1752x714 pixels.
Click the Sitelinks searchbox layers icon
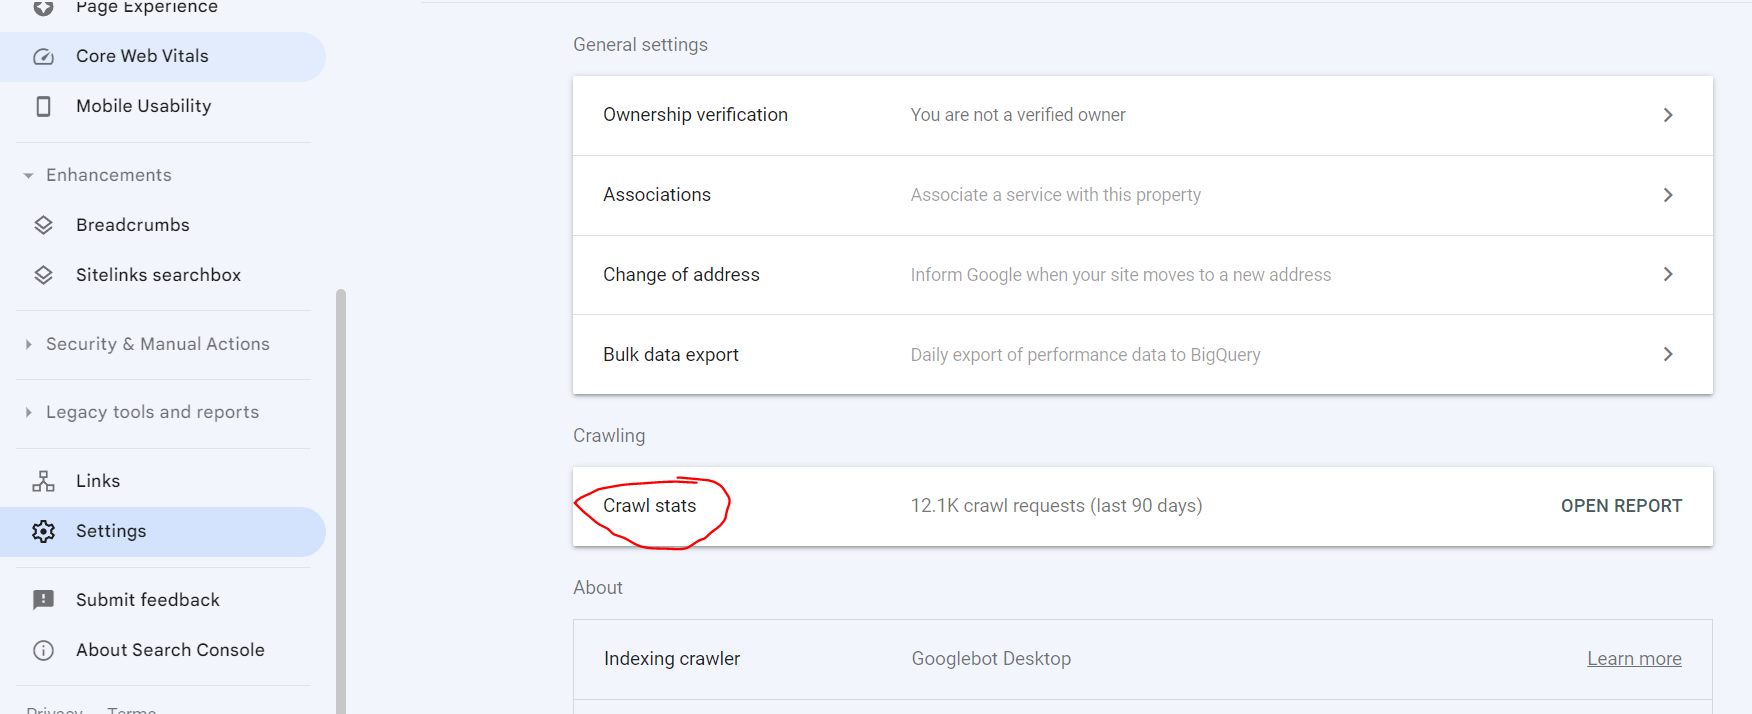[x=43, y=275]
